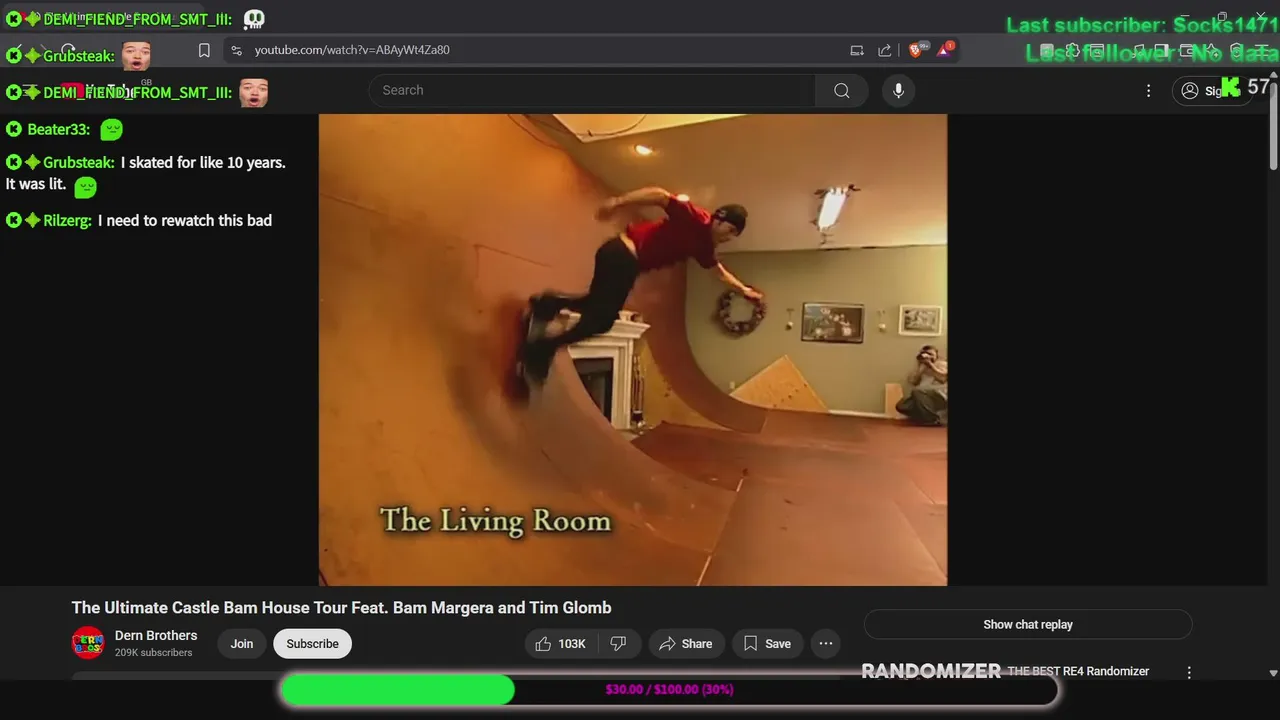
Task: Dislike the video with thumbs down
Action: [618, 644]
